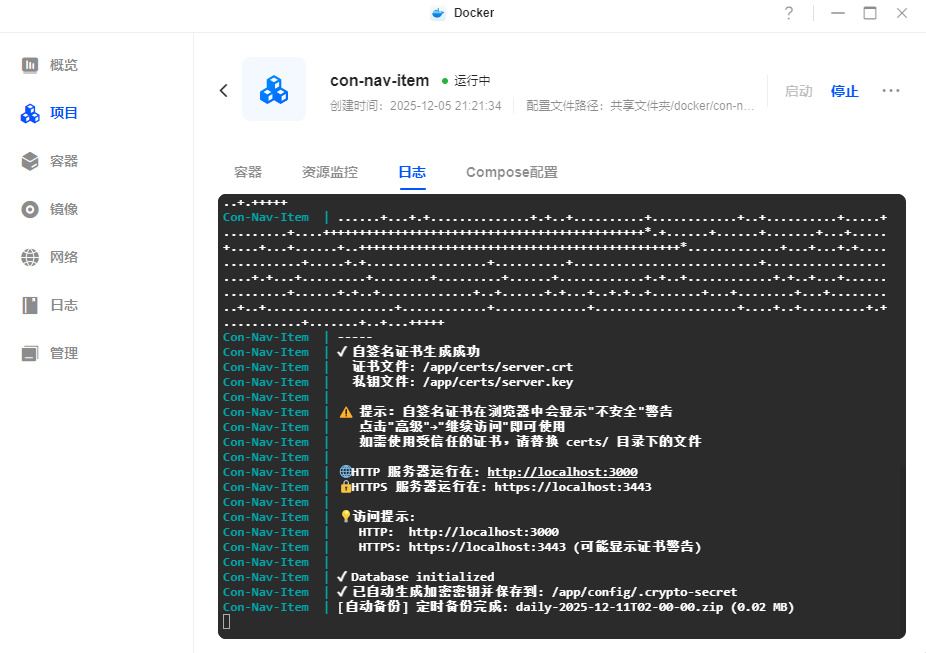926x653 pixels.
Task: Click the warning triangle icon in log
Action: (346, 412)
